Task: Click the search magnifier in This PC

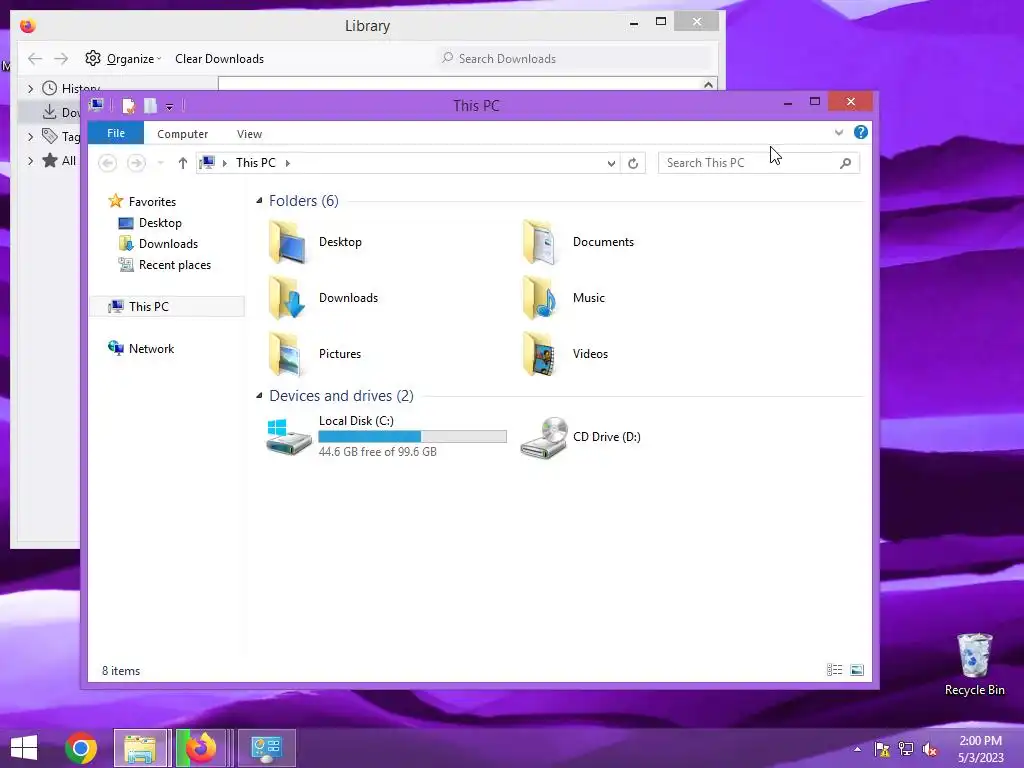Action: [845, 163]
